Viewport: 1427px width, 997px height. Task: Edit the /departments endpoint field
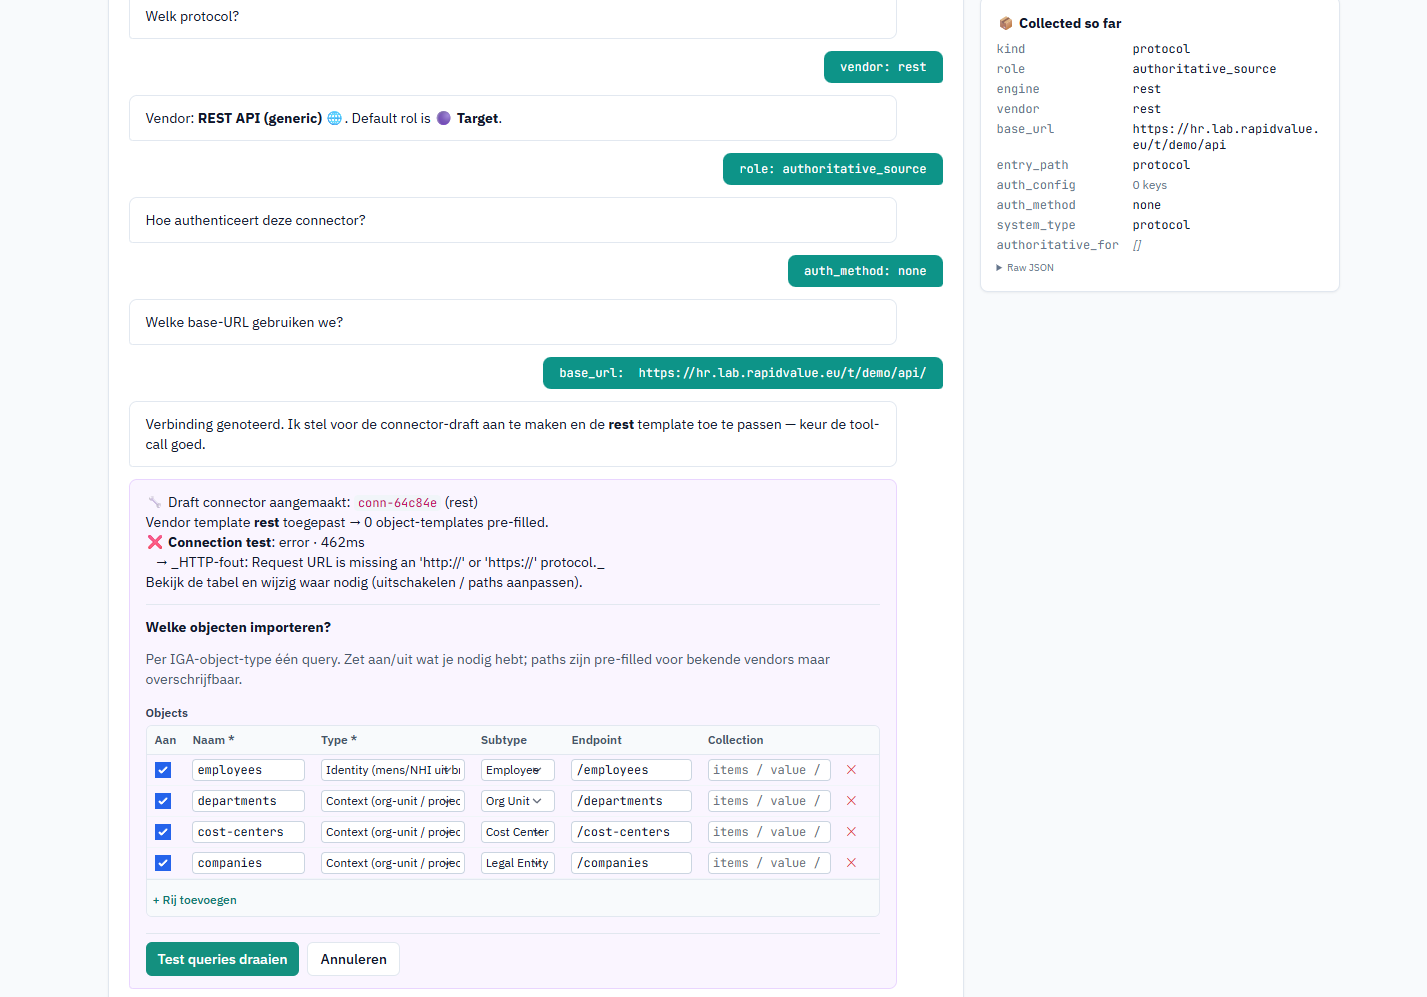[x=631, y=801]
